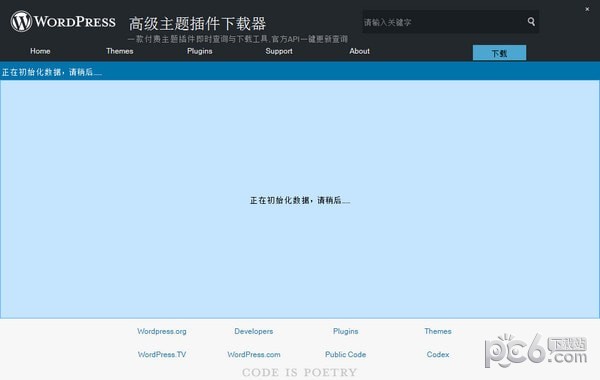Image resolution: width=600 pixels, height=380 pixels.
Task: Click the blue 下载 download button
Action: [499, 53]
